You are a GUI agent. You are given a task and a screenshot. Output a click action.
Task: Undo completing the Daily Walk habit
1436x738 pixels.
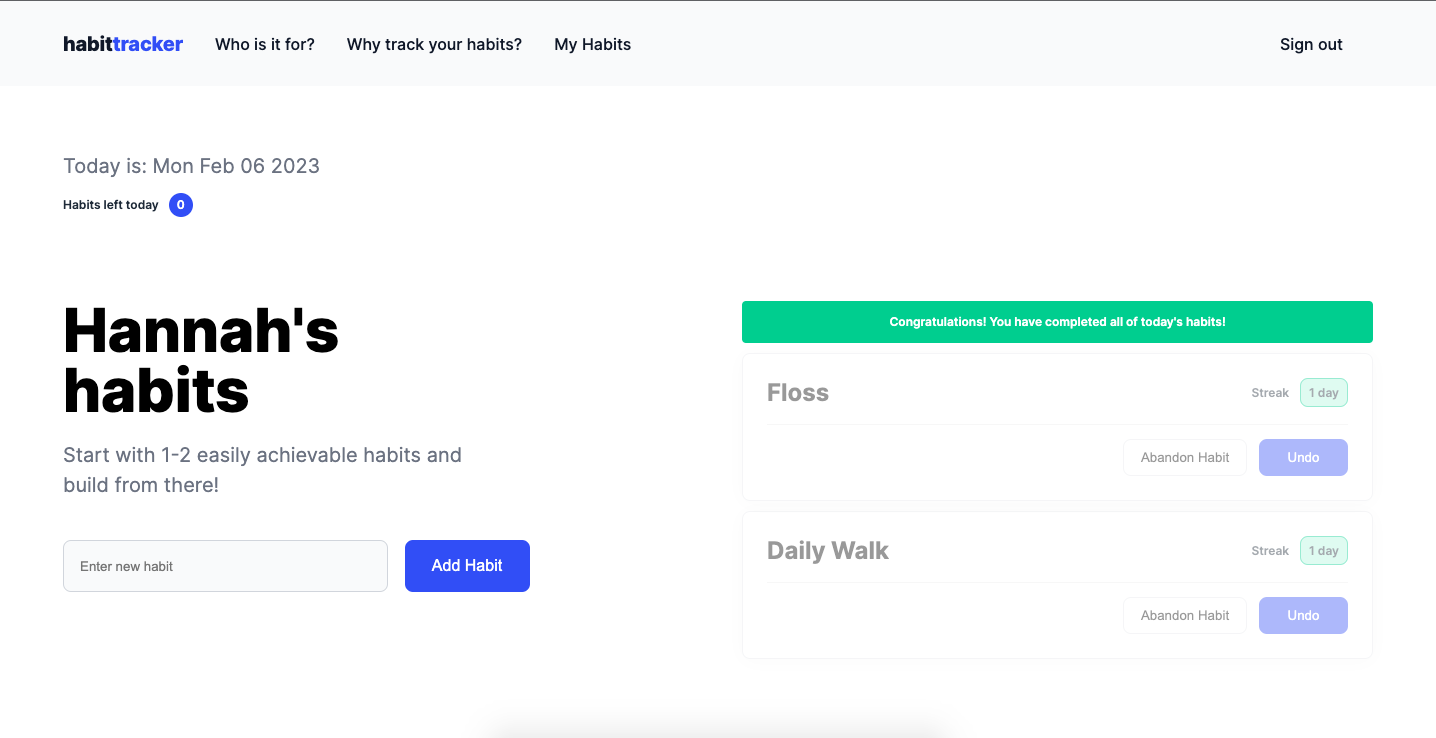tap(1303, 615)
